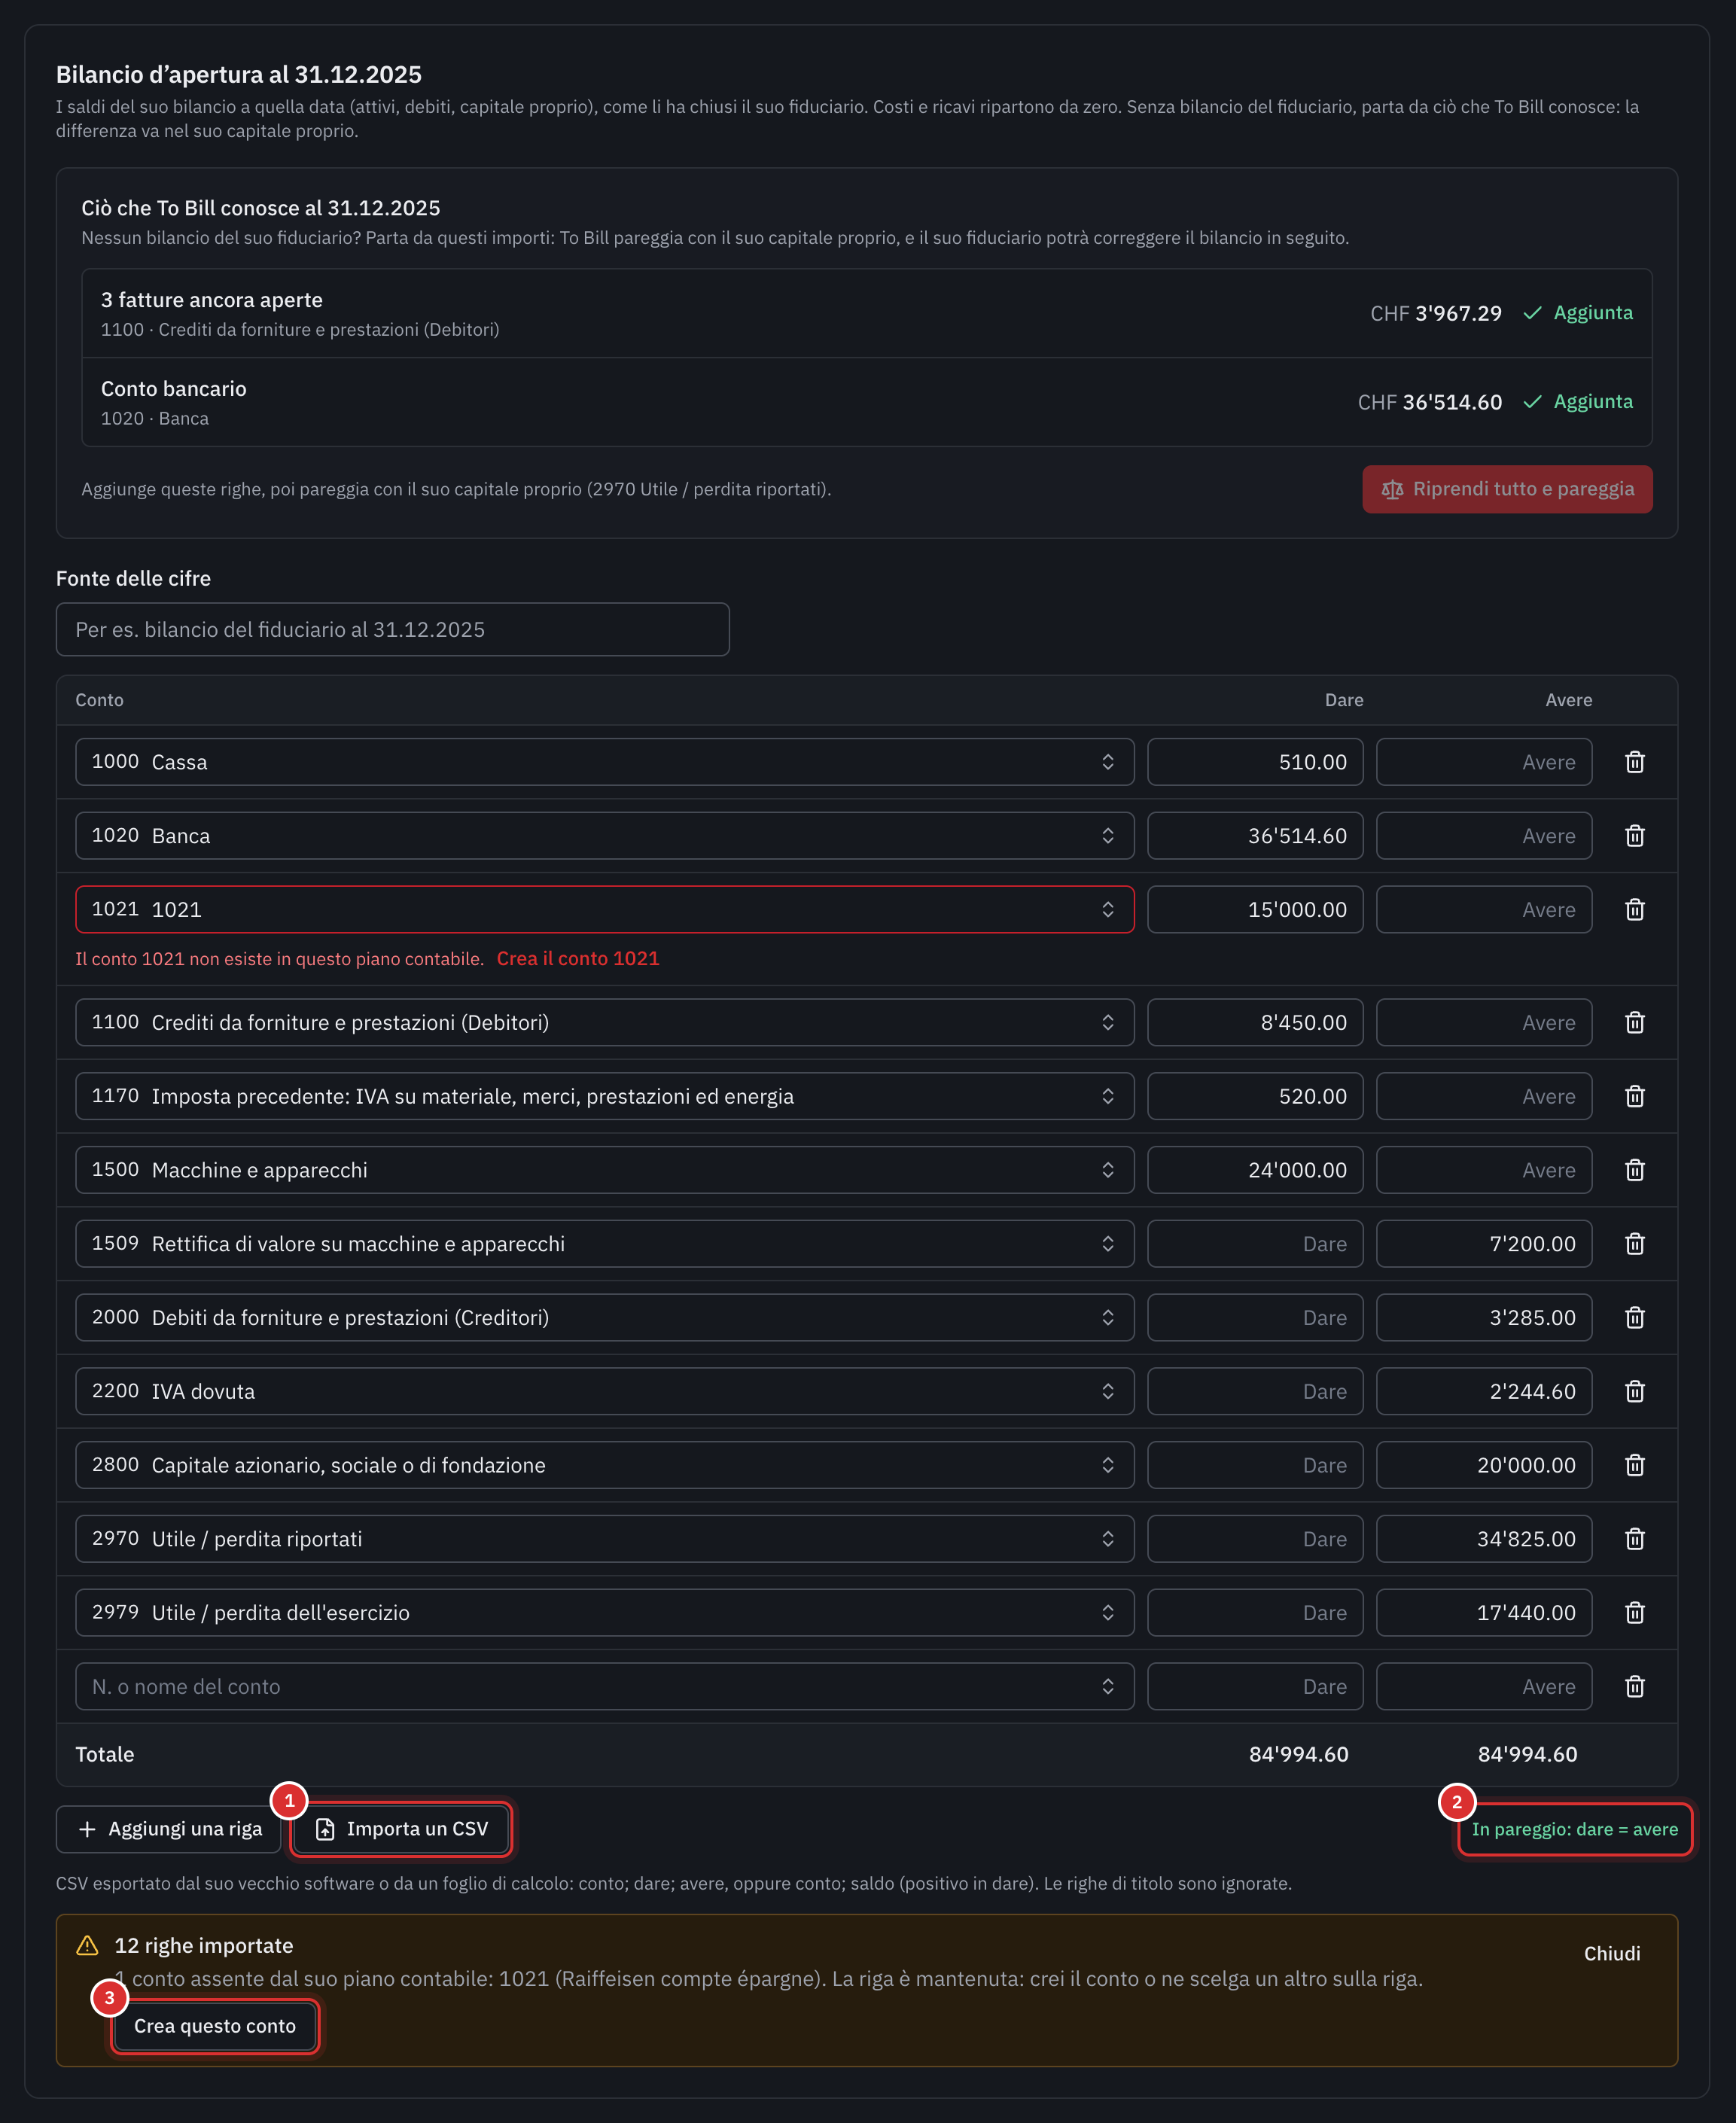Delete the 2200 IVA dovuta row
1736x2123 pixels.
tap(1634, 1391)
